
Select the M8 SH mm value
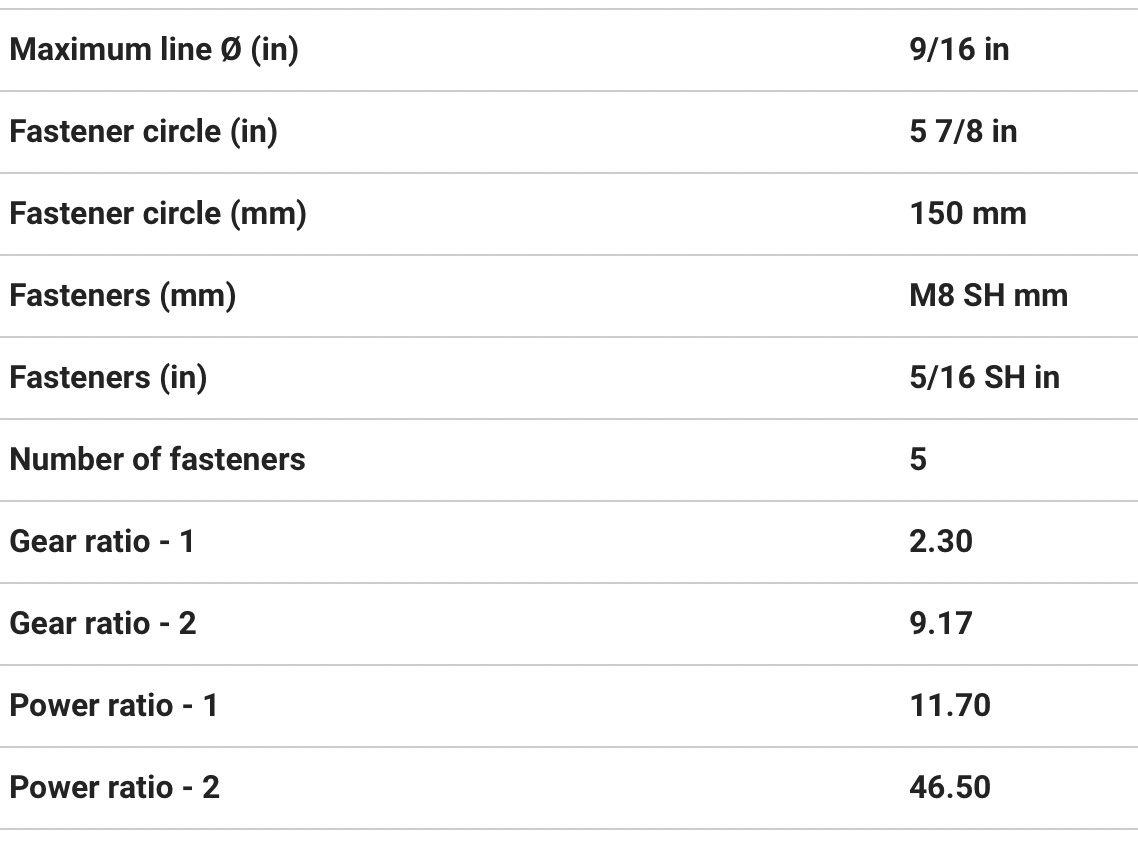988,296
